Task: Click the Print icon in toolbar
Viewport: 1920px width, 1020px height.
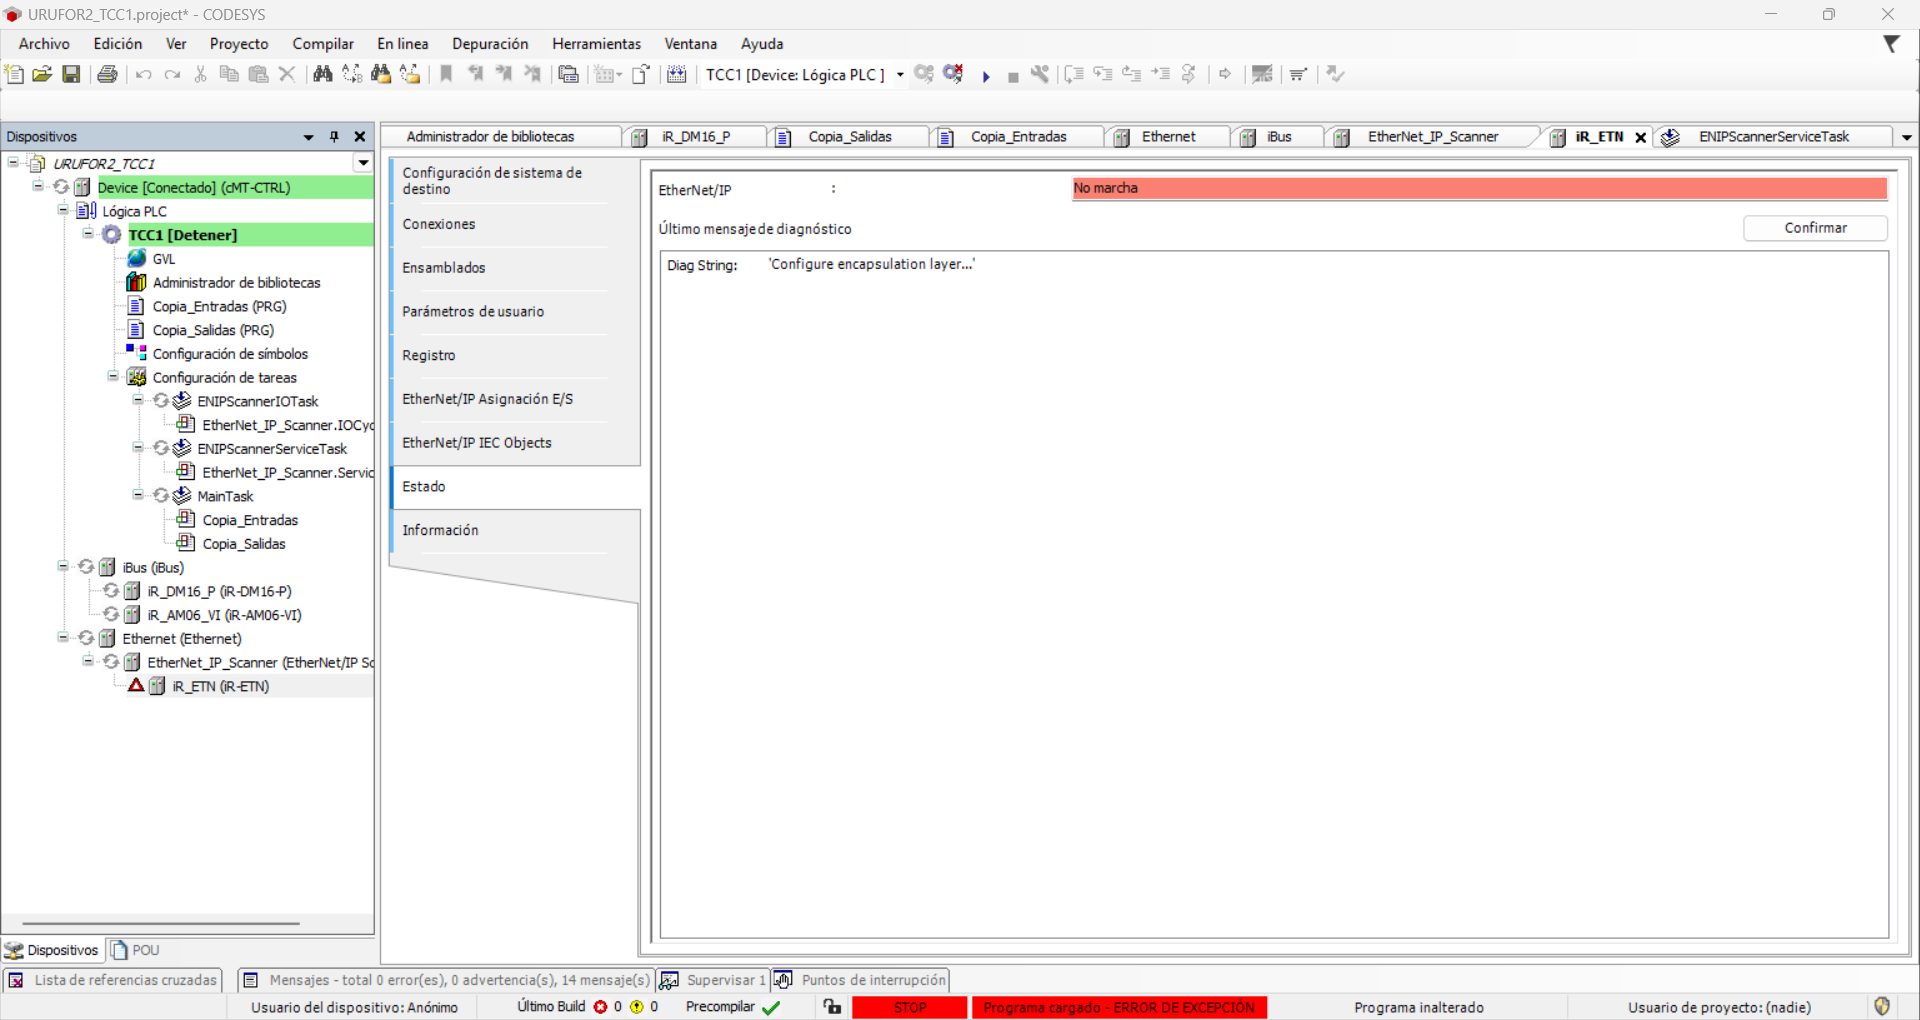Action: click(107, 74)
